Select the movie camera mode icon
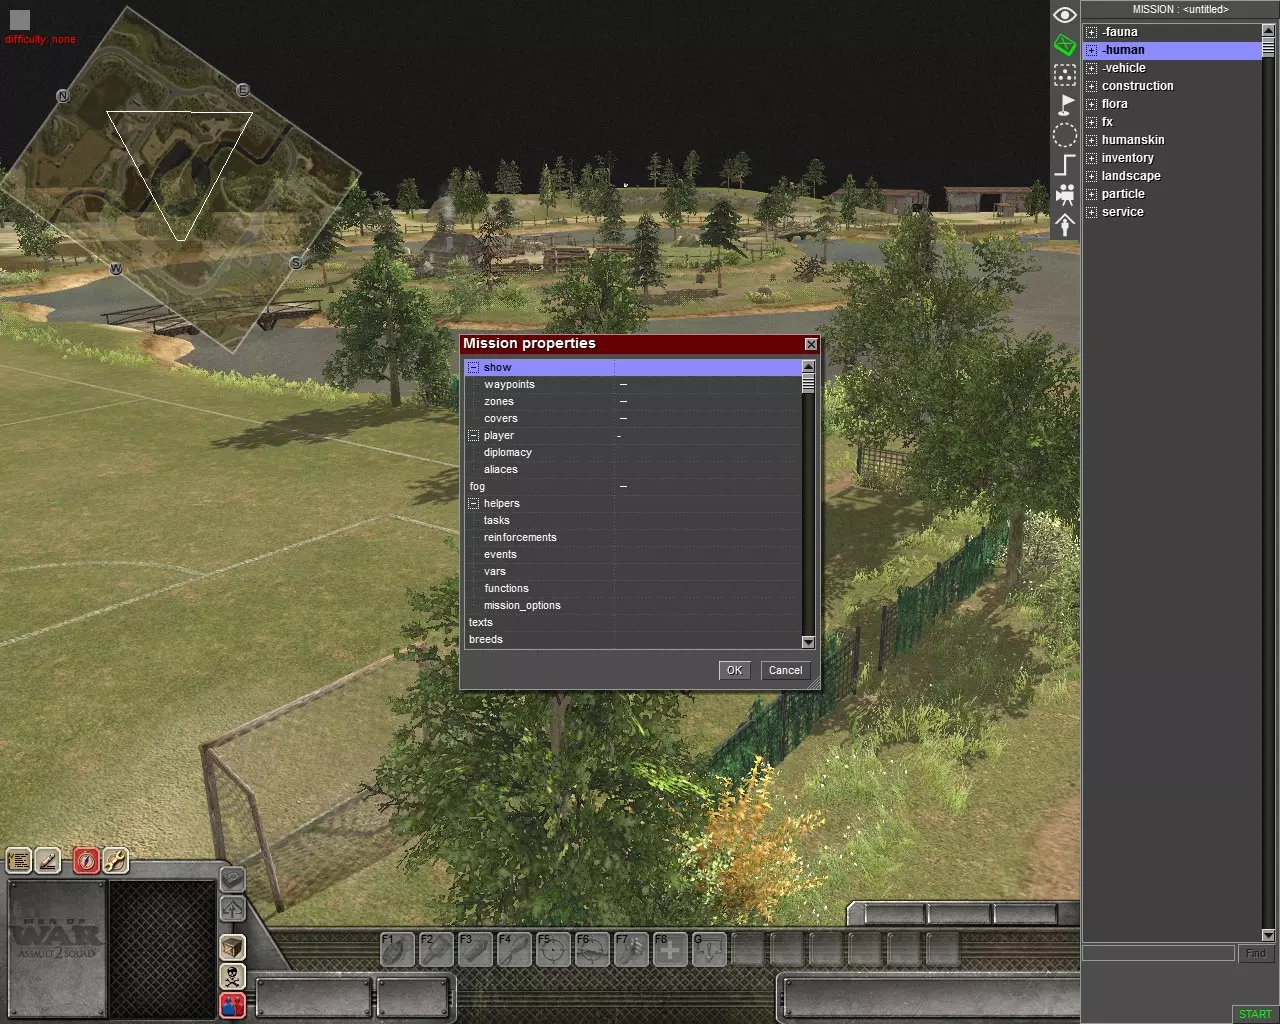Image resolution: width=1280 pixels, height=1024 pixels. (1065, 195)
